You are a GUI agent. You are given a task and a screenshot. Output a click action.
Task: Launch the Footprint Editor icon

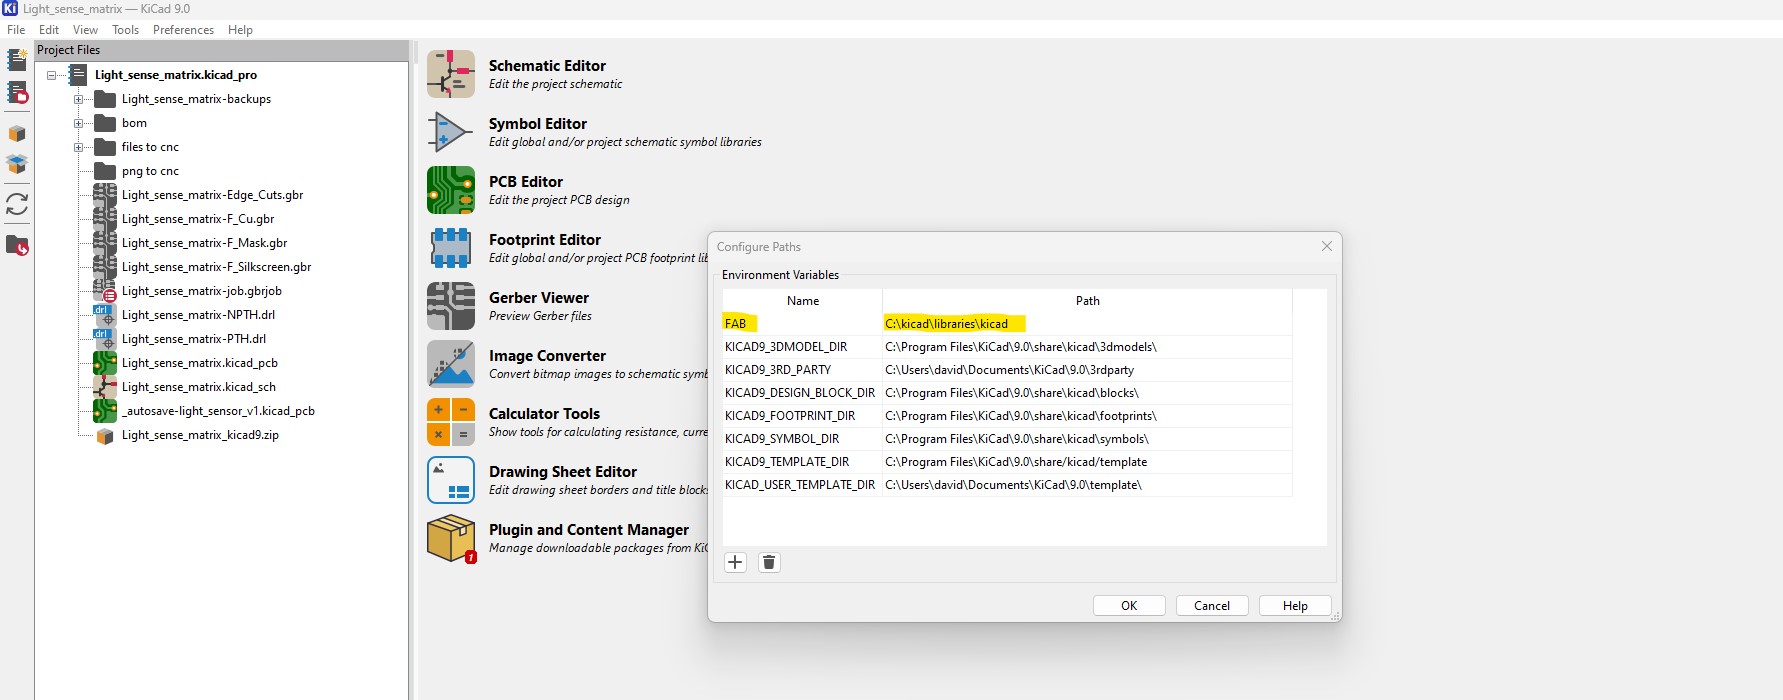[x=451, y=248]
